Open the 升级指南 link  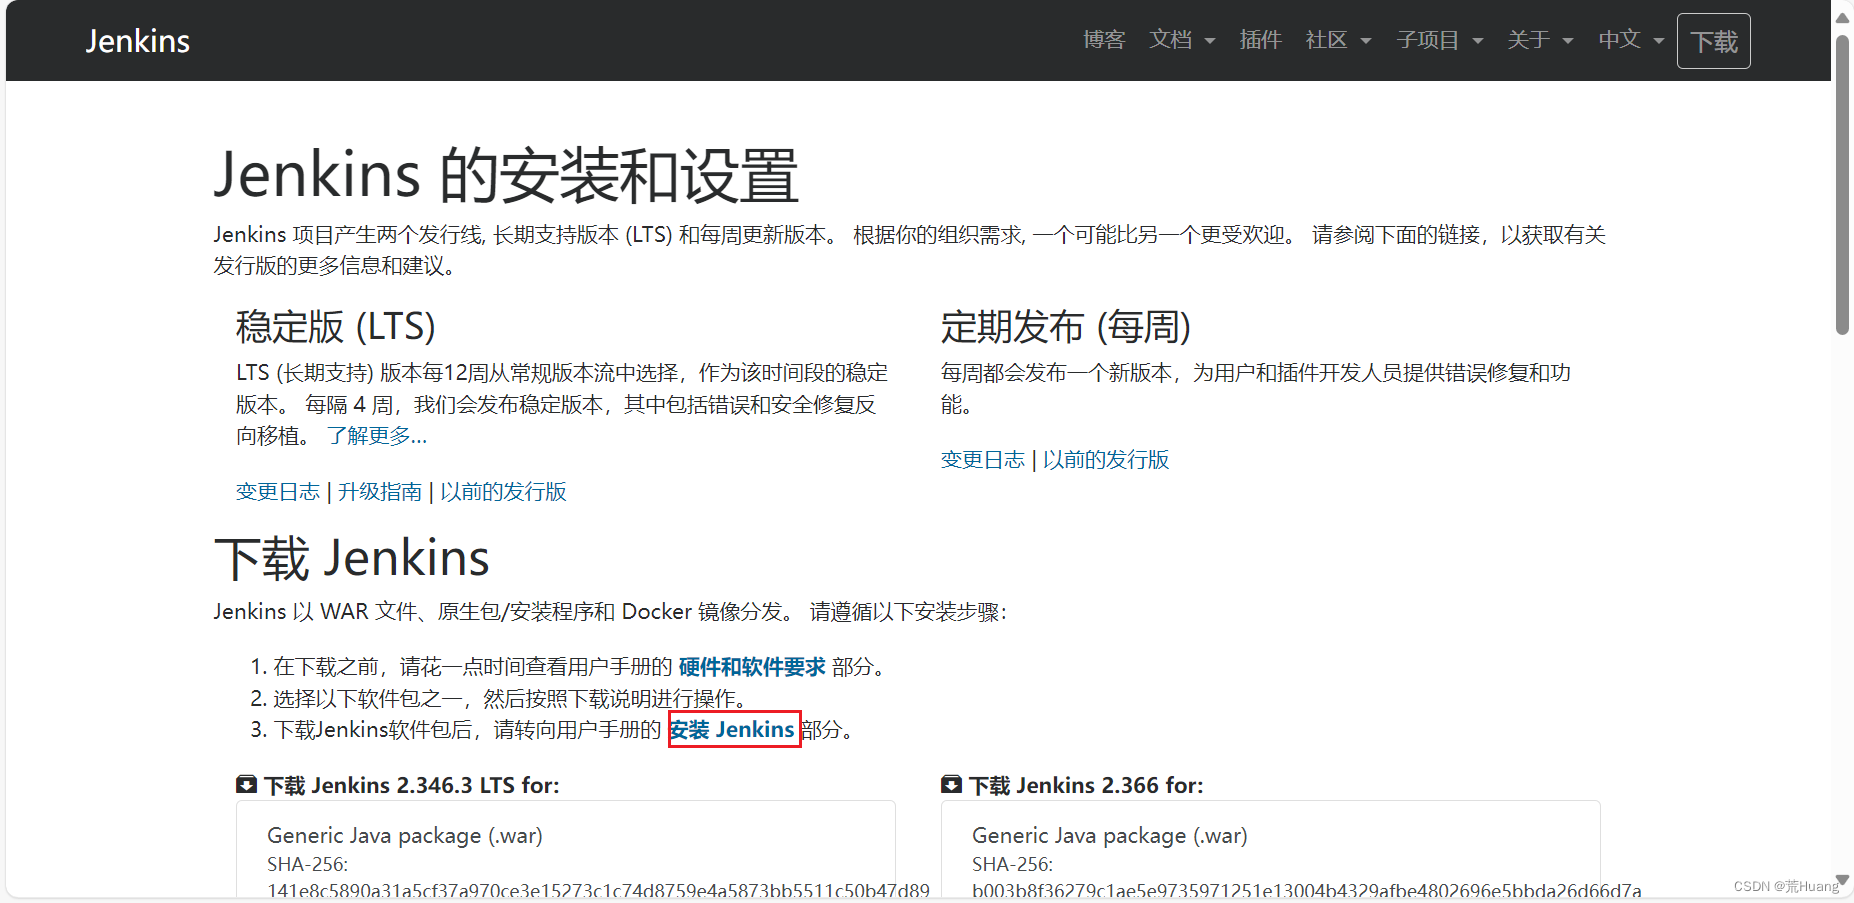380,492
